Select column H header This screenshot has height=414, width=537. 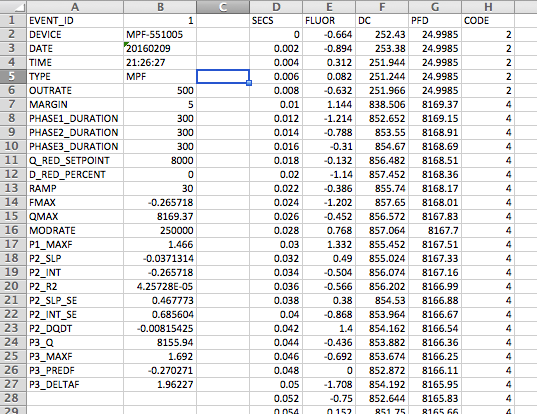(x=488, y=7)
